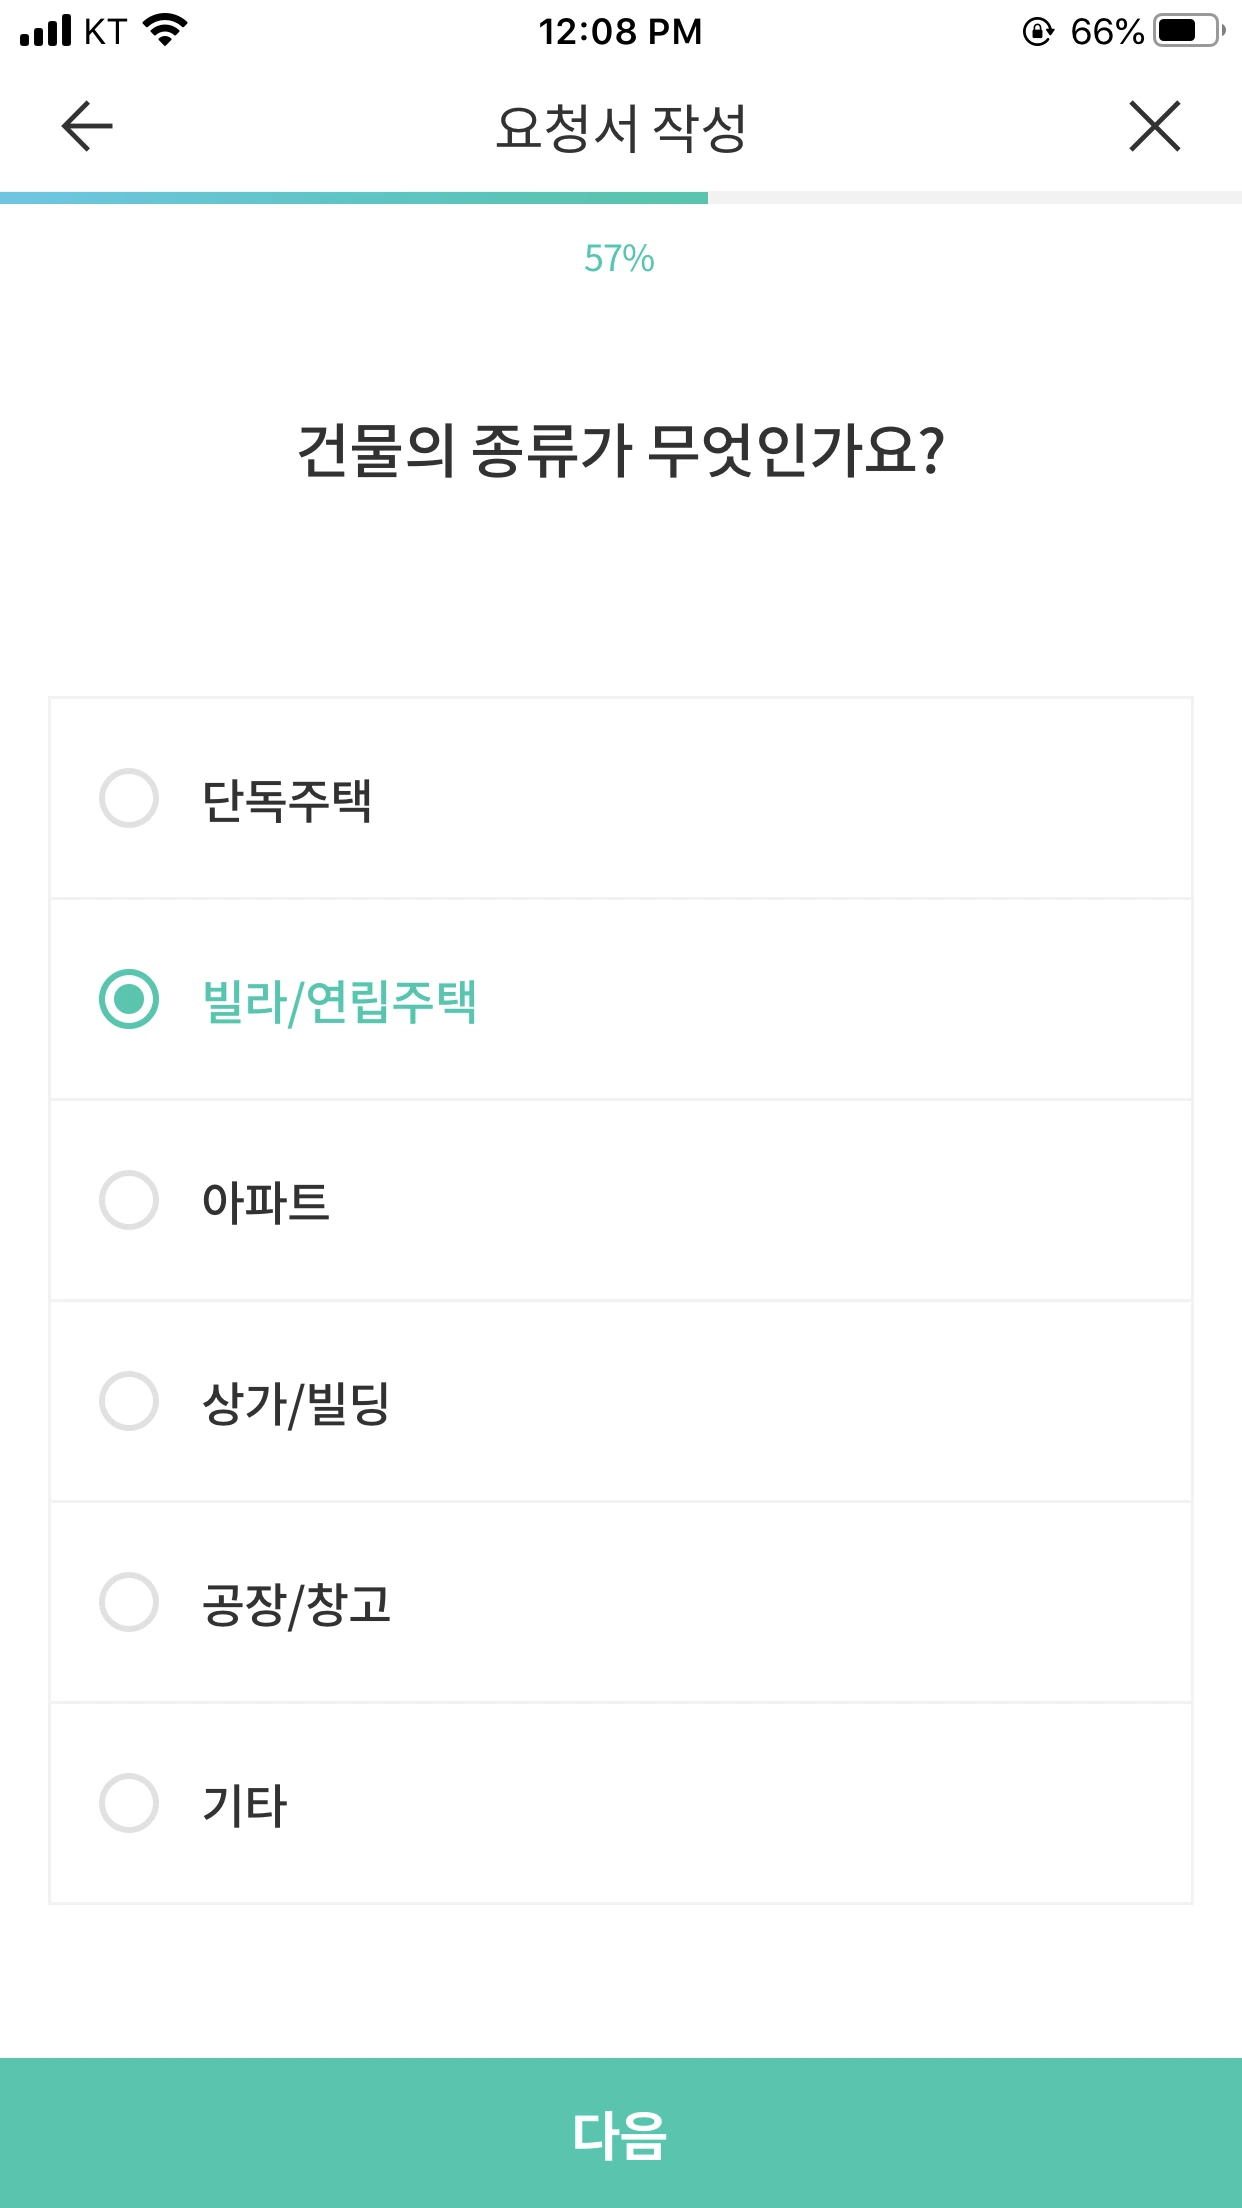Tap the 12:08 PM status clock
The width and height of the screenshot is (1242, 2208).
(620, 32)
